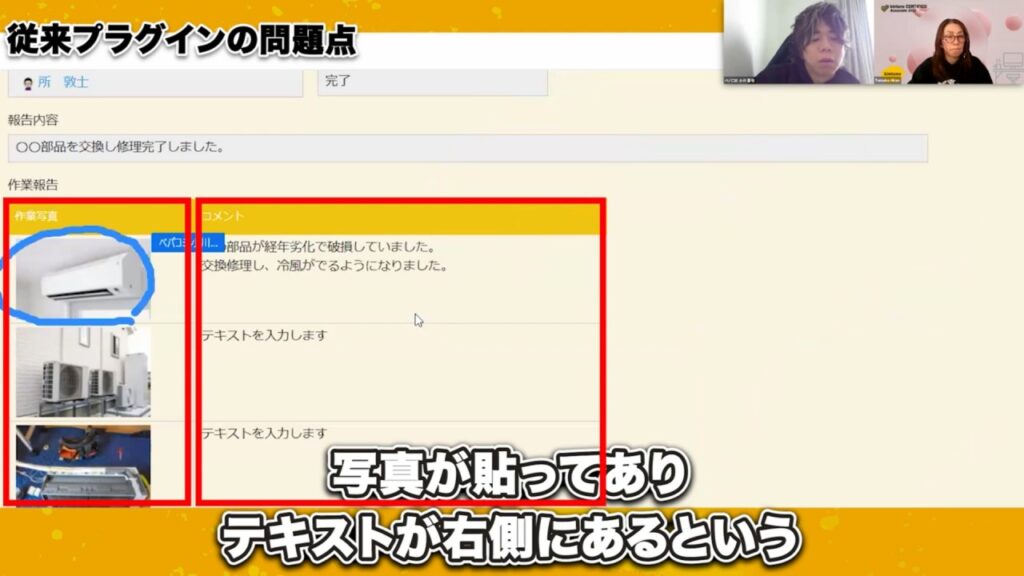Image resolution: width=1024 pixels, height=576 pixels.
Task: Select the 所 敦士 assignee link
Action: pyautogui.click(x=60, y=83)
